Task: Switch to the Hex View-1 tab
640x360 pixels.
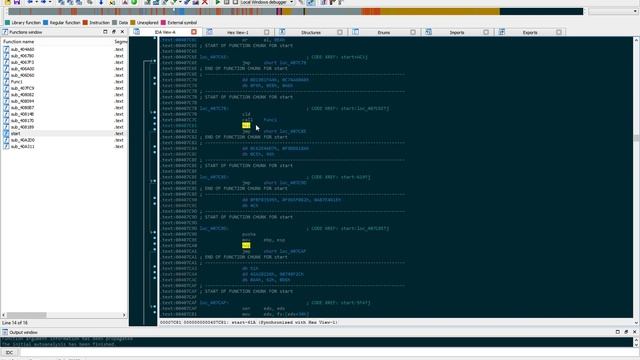Action: click(238, 32)
